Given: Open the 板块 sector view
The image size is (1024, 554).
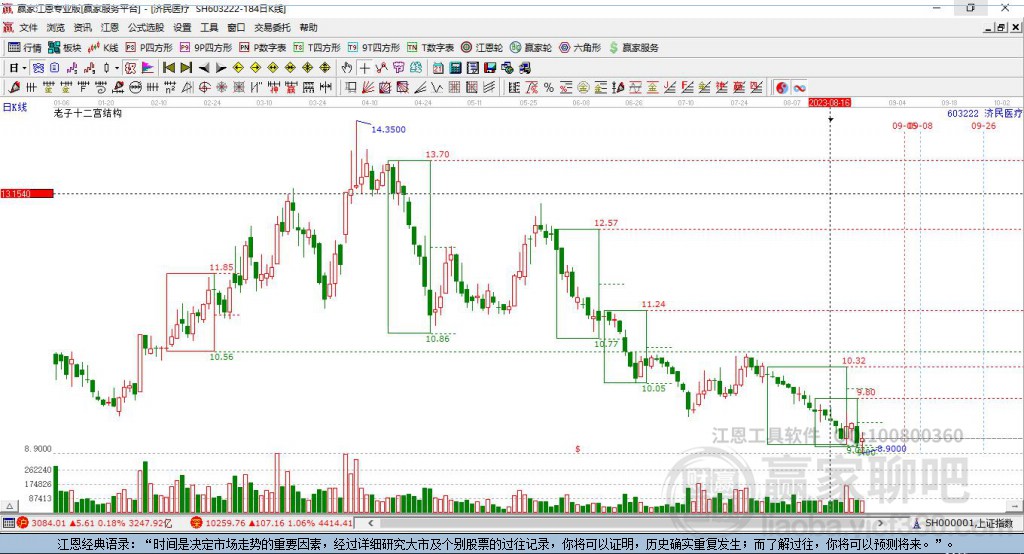Looking at the screenshot, I should tap(64, 48).
